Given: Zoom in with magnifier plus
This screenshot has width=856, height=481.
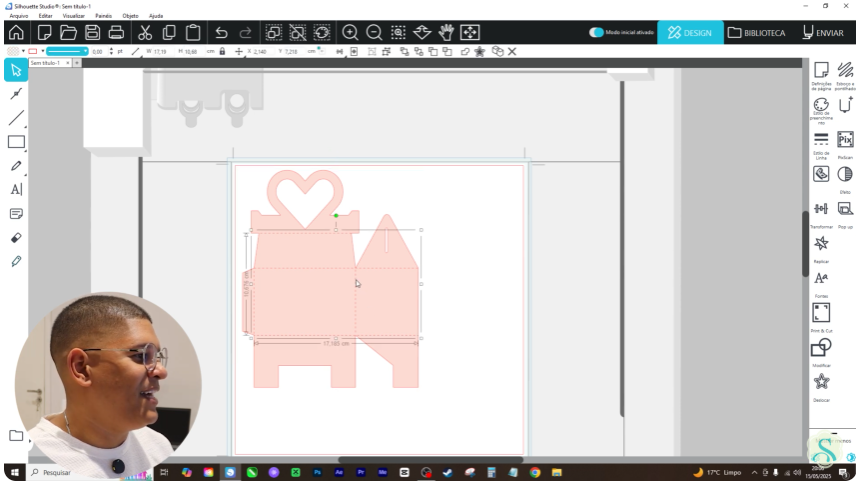Looking at the screenshot, I should click(350, 32).
